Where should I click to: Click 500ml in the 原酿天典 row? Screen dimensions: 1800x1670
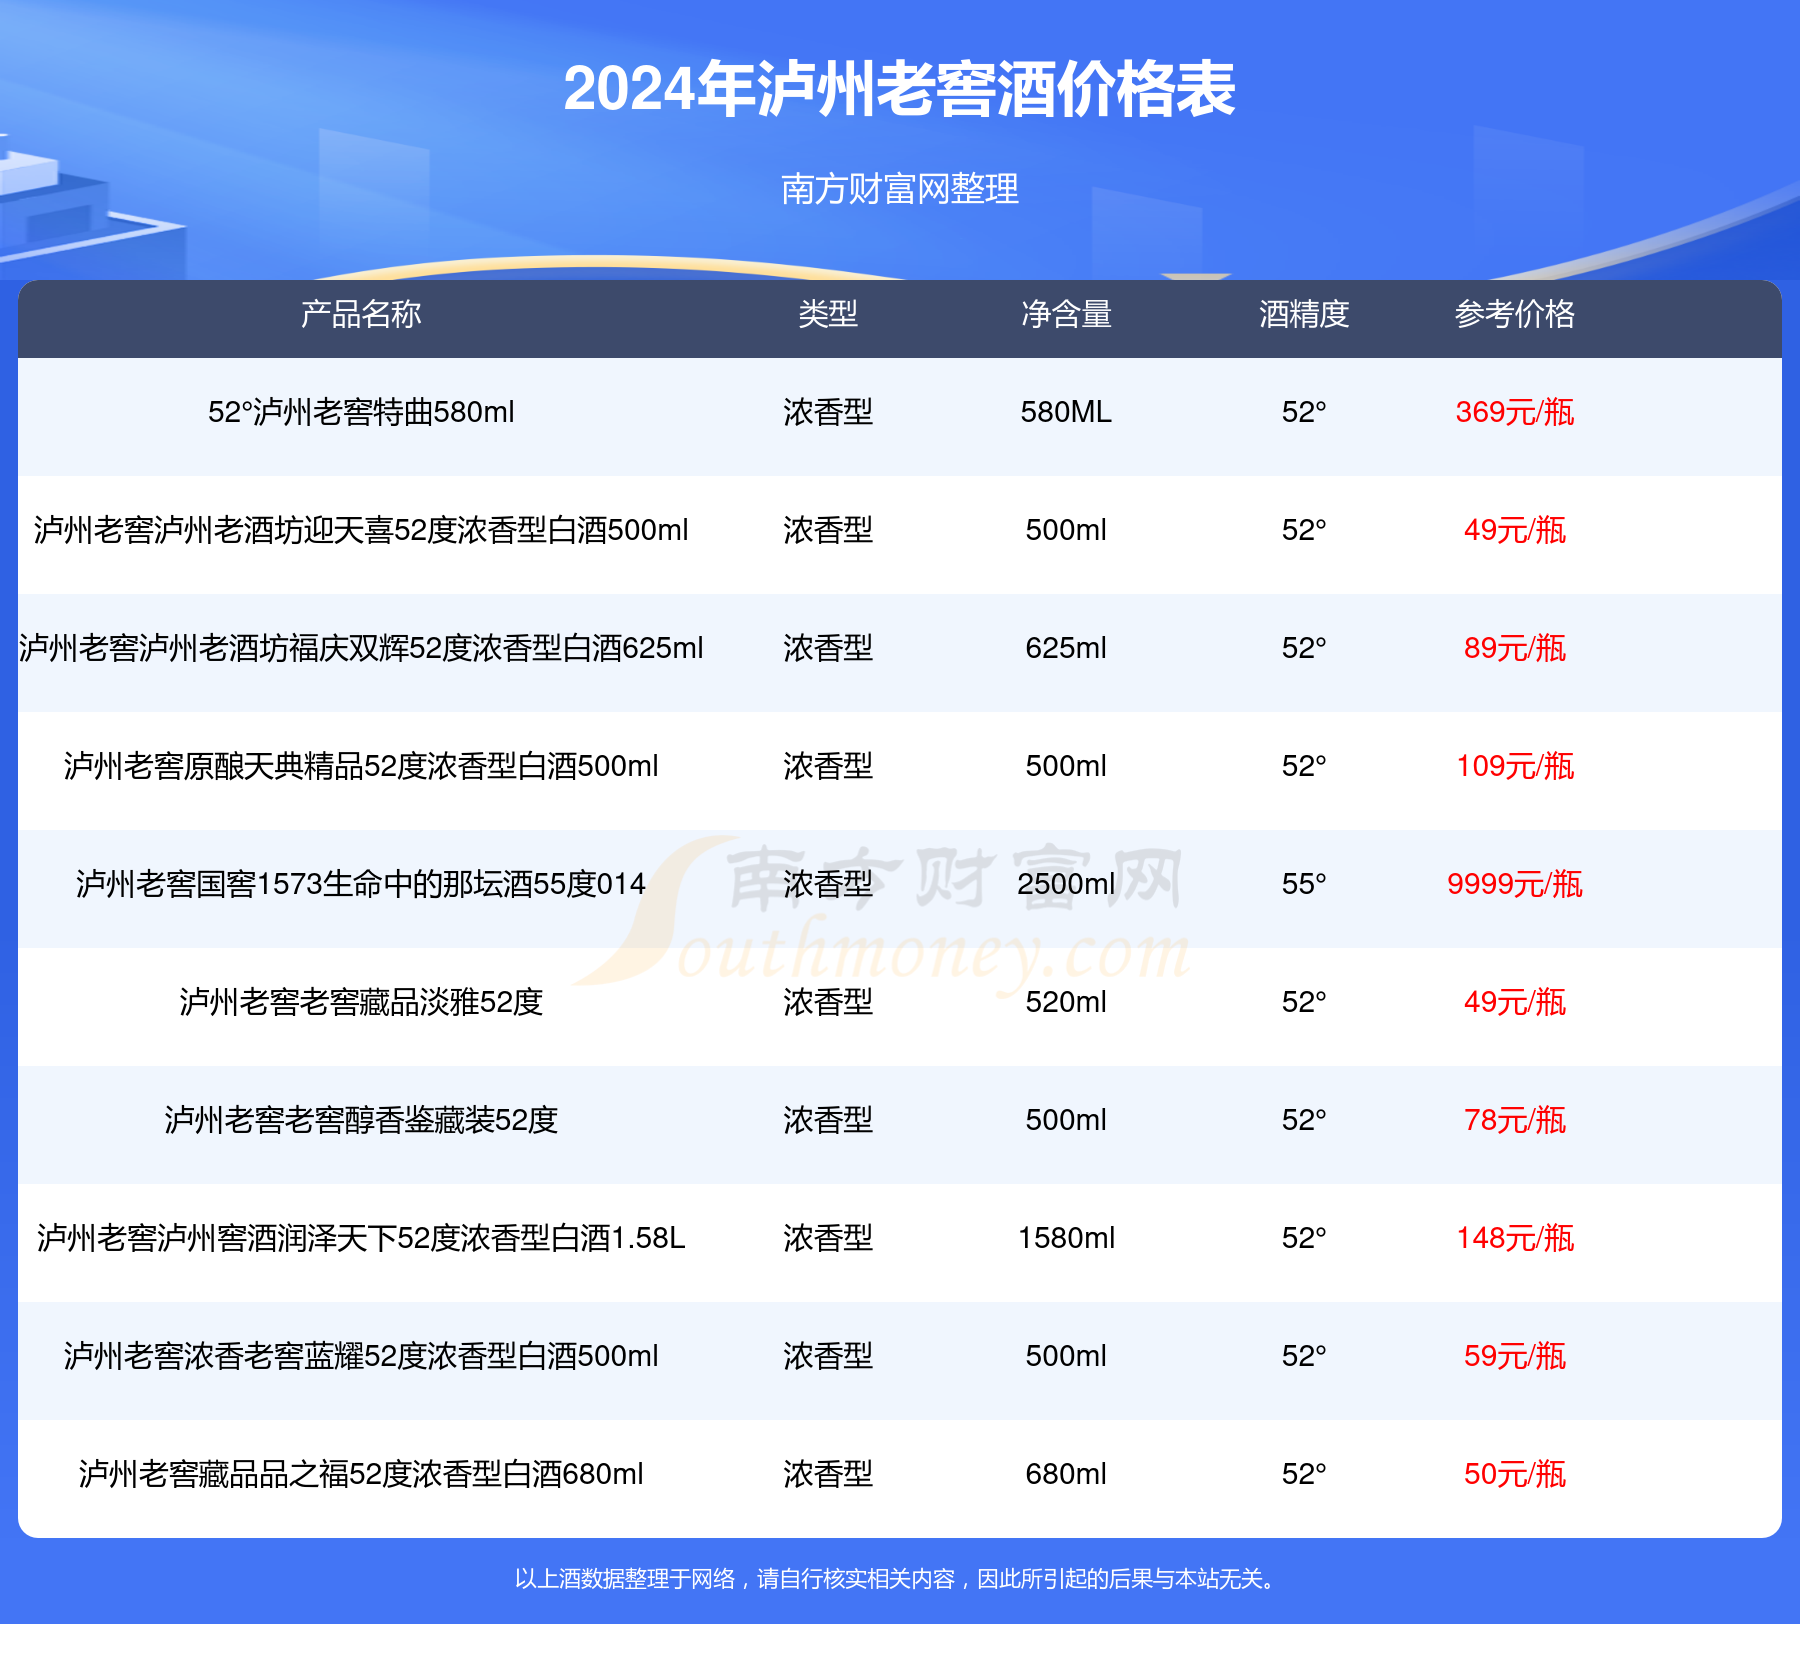click(1066, 766)
